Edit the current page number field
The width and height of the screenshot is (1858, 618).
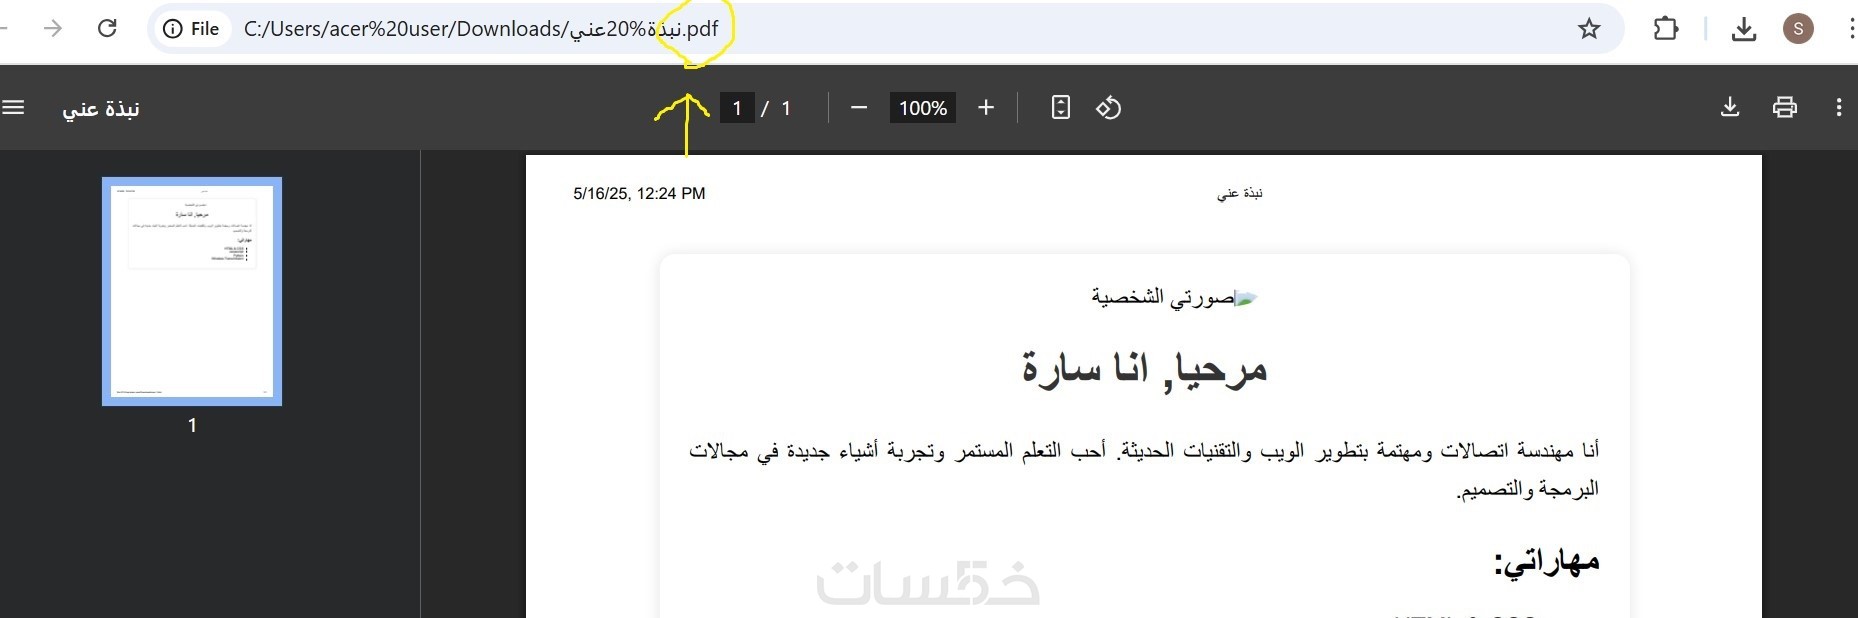(737, 108)
